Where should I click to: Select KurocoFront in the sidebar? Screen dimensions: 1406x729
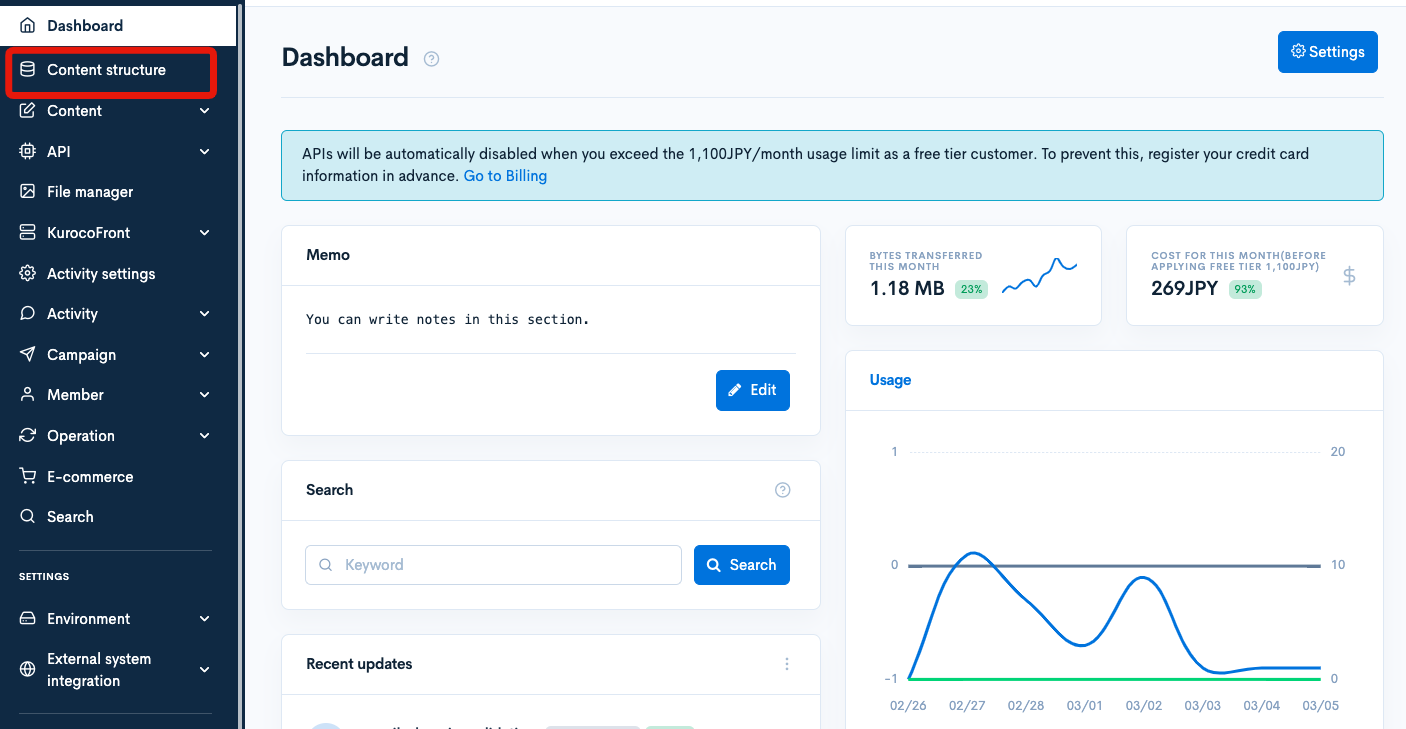point(90,232)
